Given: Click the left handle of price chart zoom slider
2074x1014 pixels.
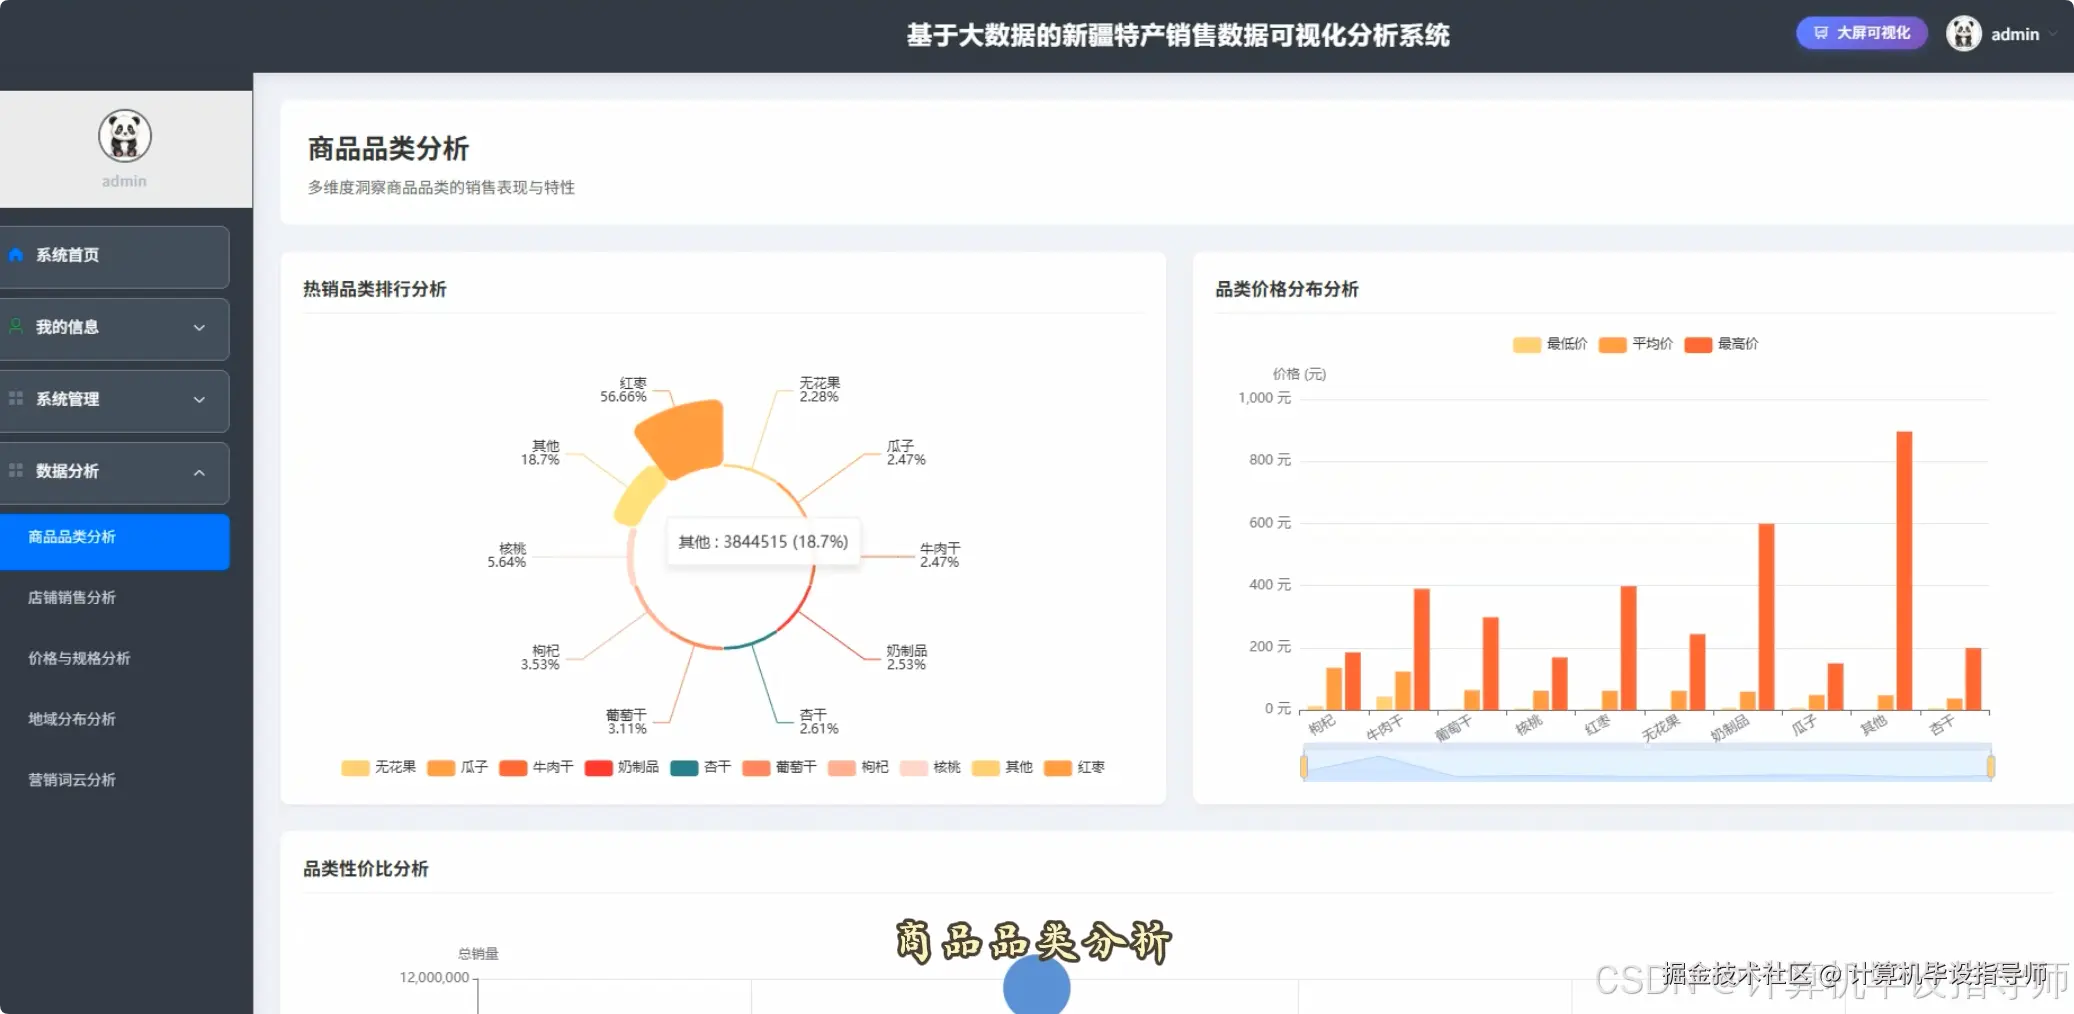Looking at the screenshot, I should (x=1303, y=767).
